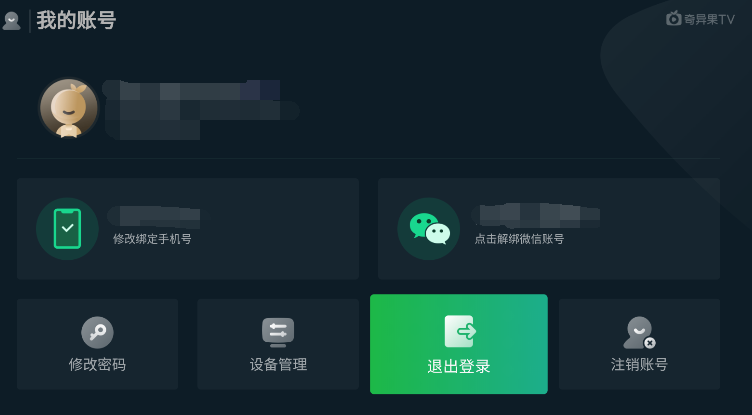Click the device management monitor icon
This screenshot has height=415, width=752.
[278, 332]
